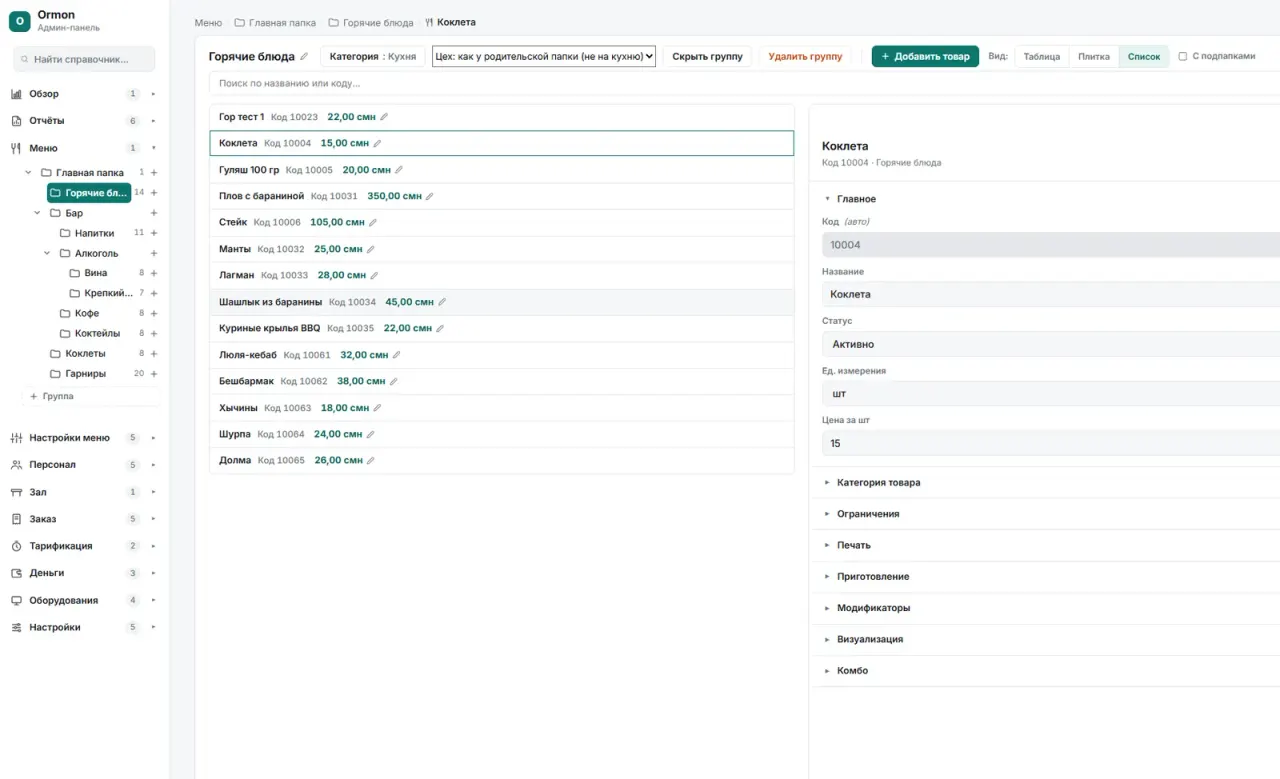
Task: Click edit pencil on Долма row
Action: [x=370, y=461]
